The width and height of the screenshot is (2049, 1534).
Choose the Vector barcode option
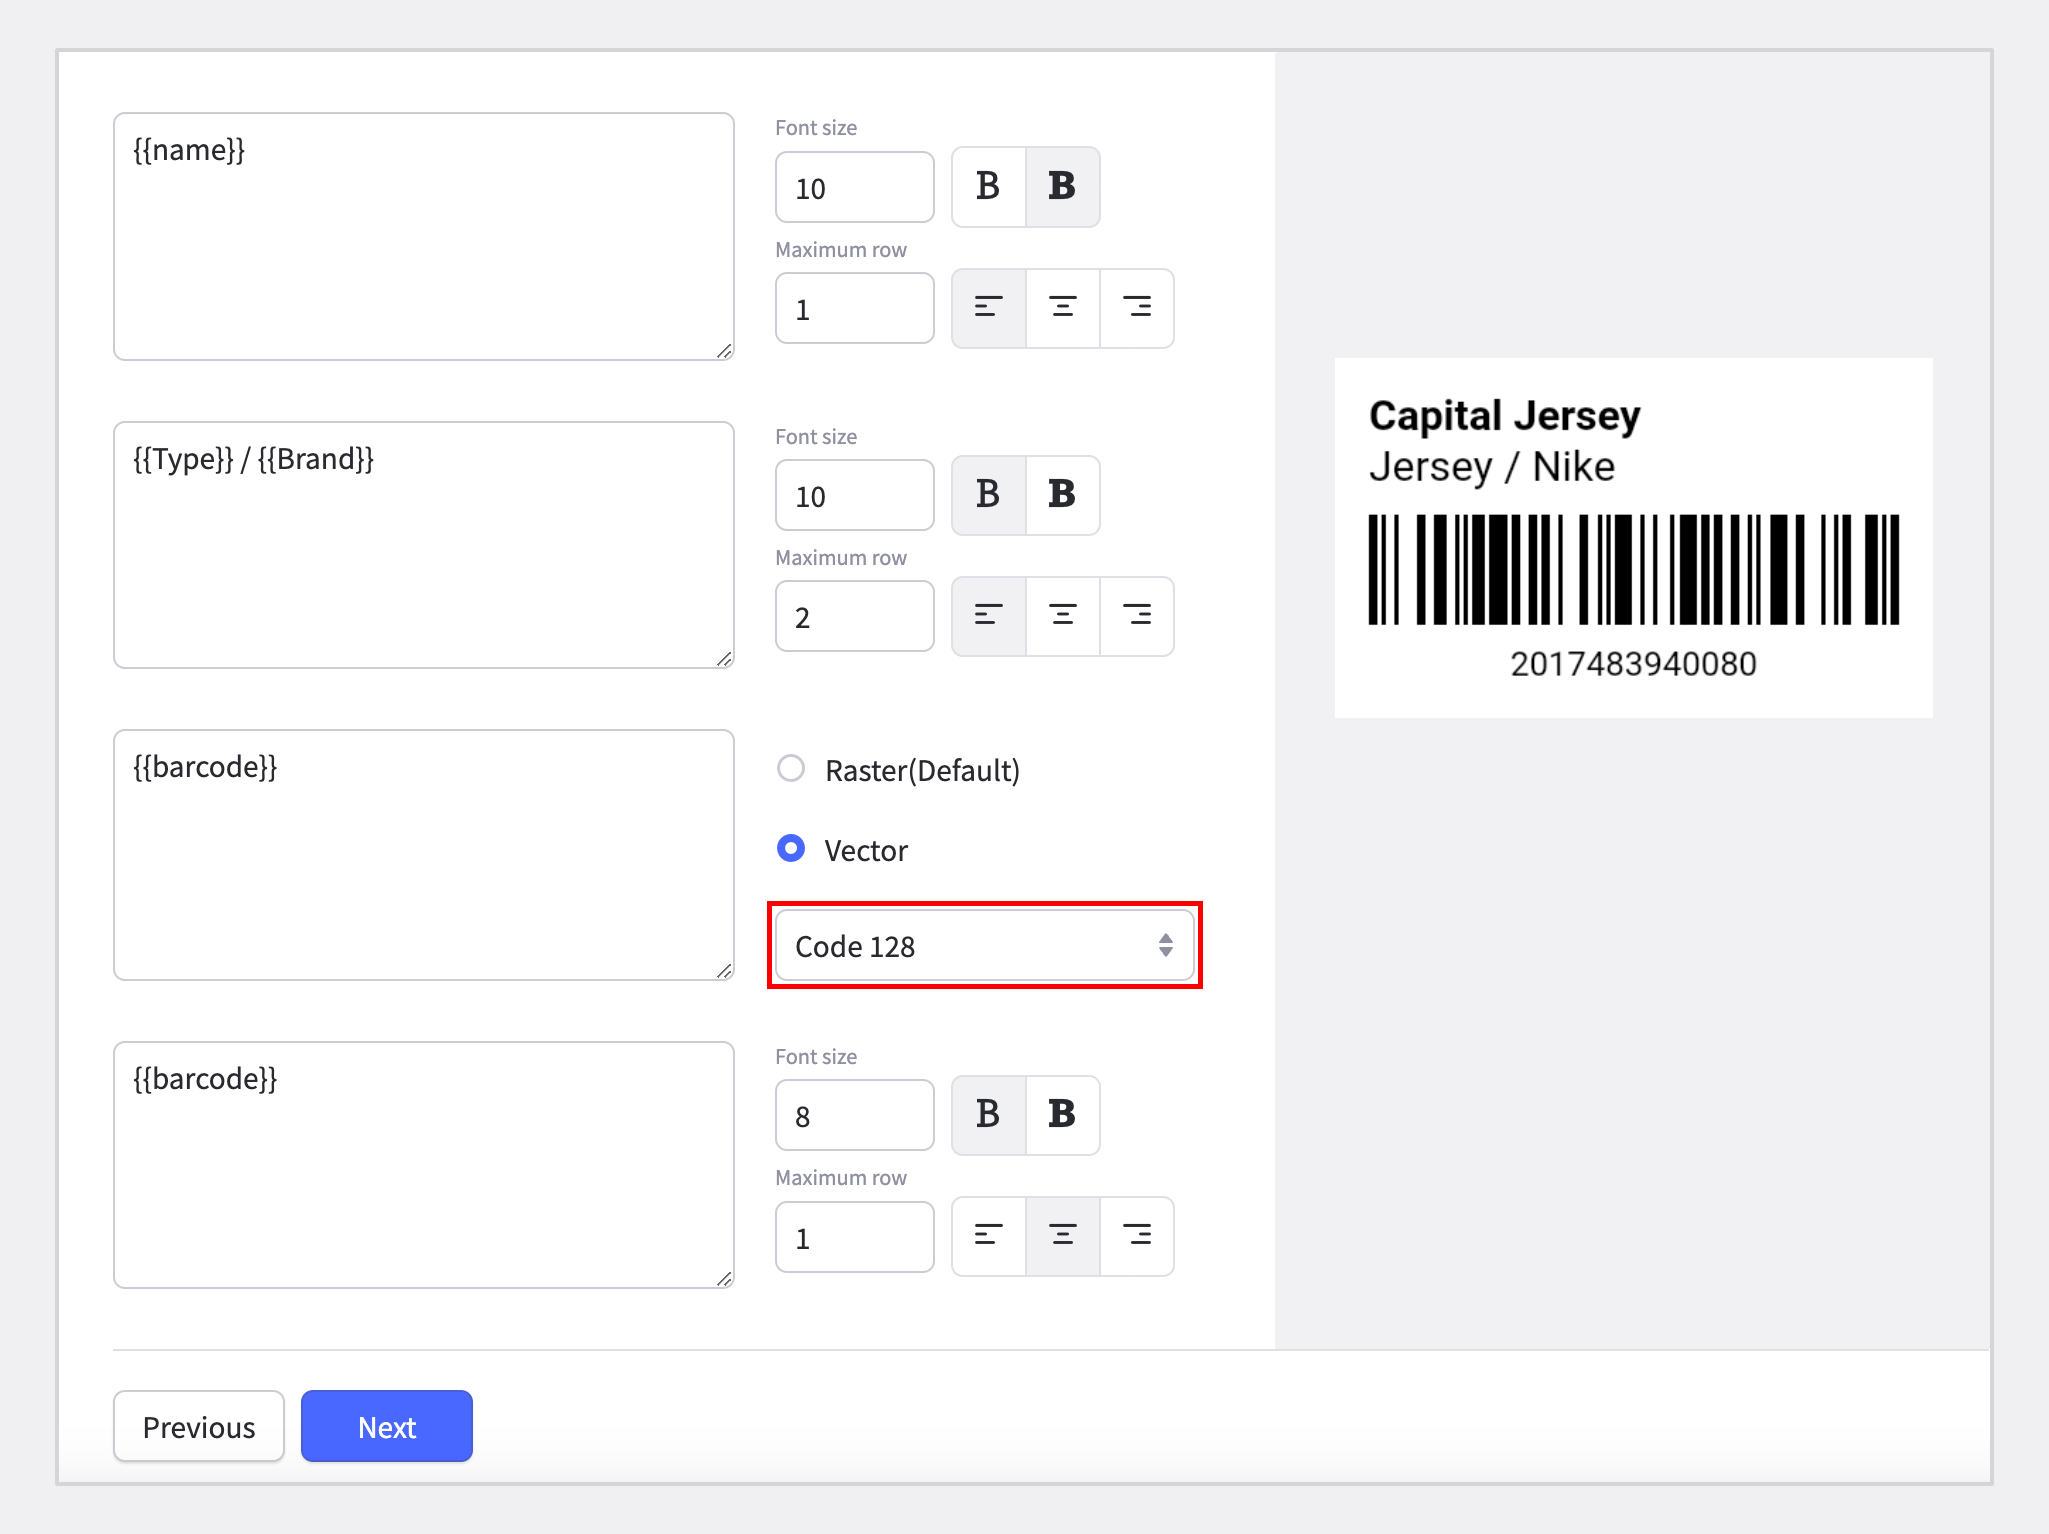791,849
